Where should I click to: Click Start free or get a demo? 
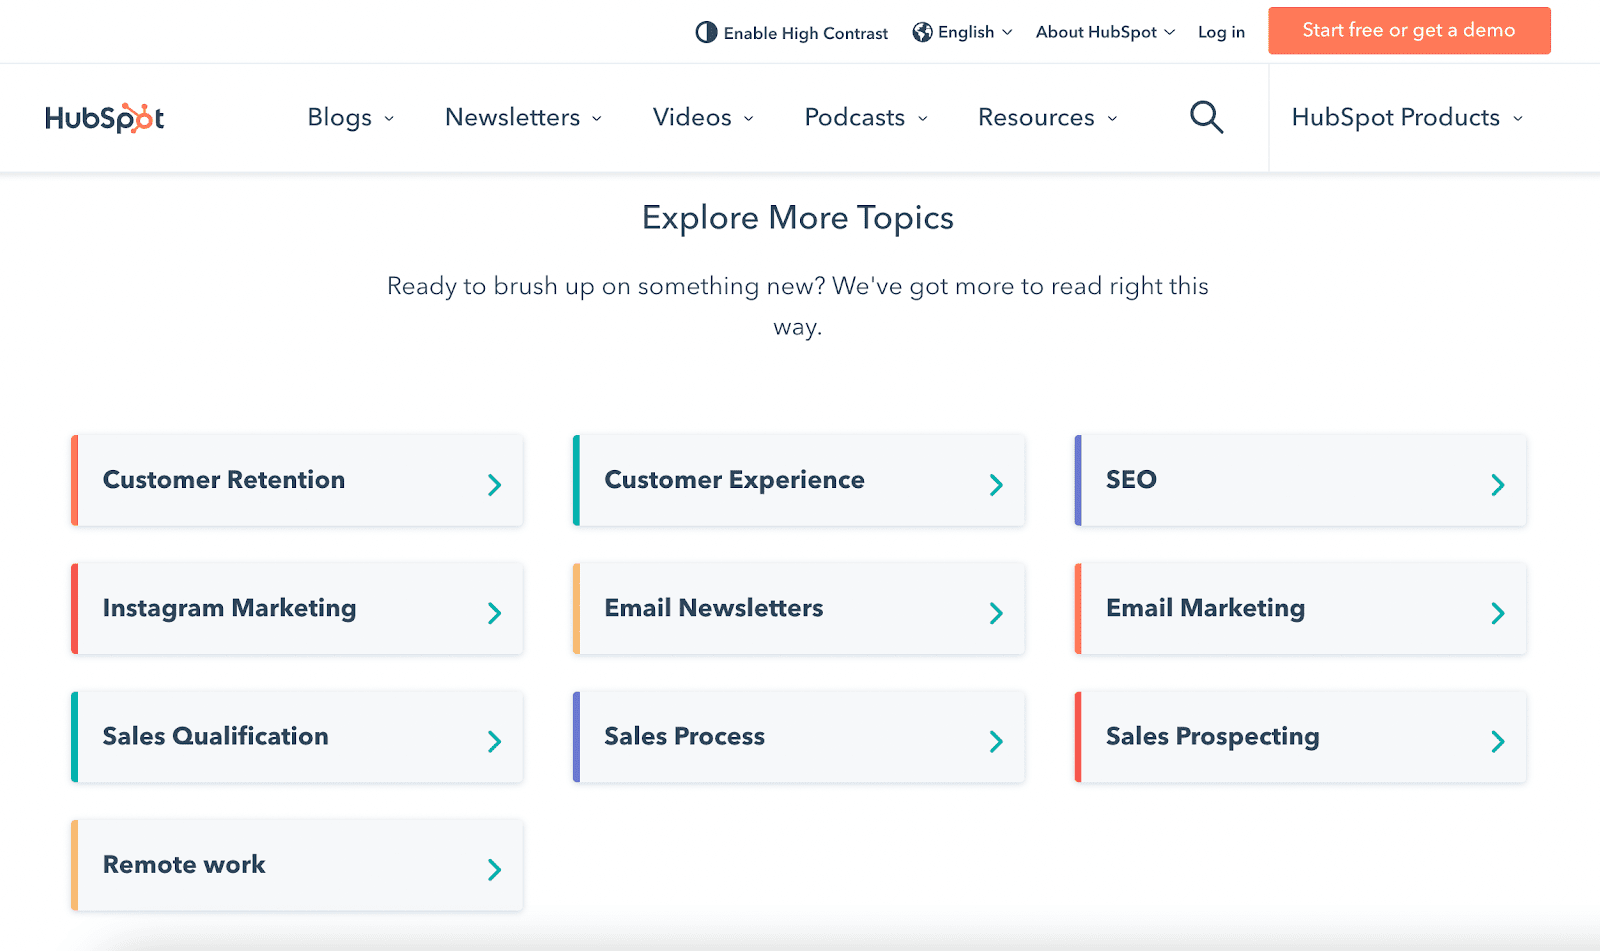pos(1409,31)
